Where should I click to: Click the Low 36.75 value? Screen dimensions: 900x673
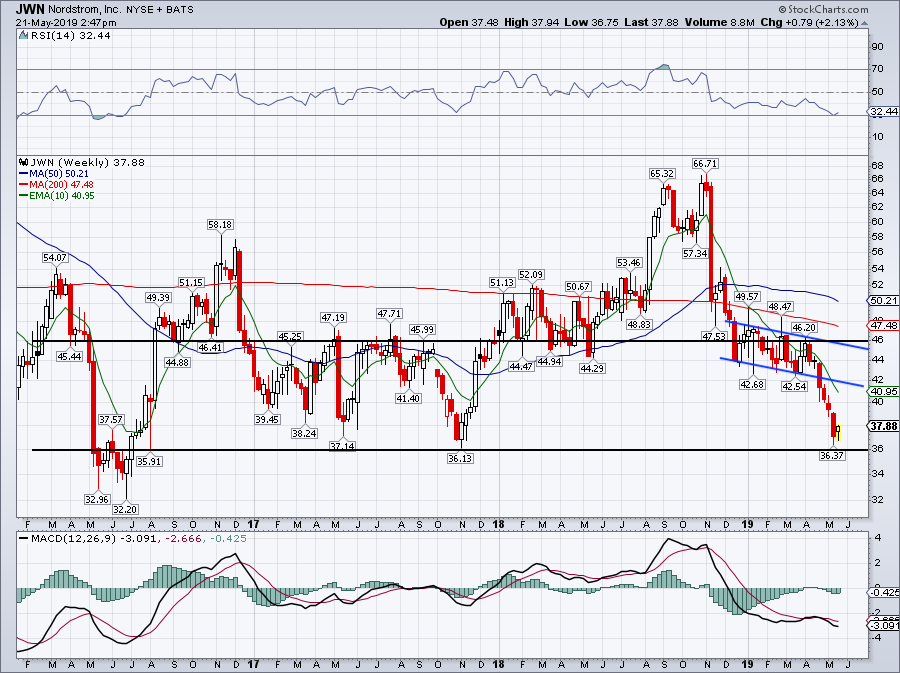pyautogui.click(x=591, y=22)
